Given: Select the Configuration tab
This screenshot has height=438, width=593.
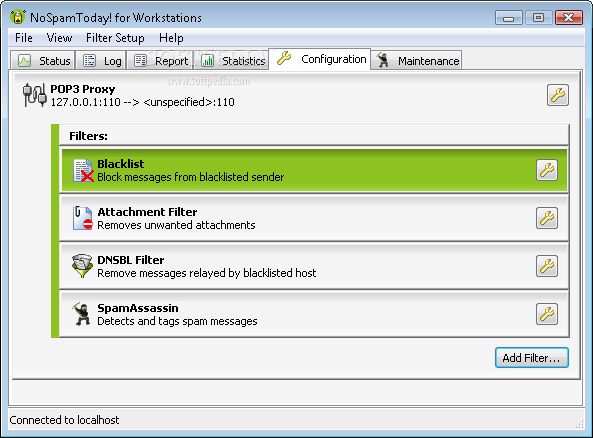Looking at the screenshot, I should [320, 59].
